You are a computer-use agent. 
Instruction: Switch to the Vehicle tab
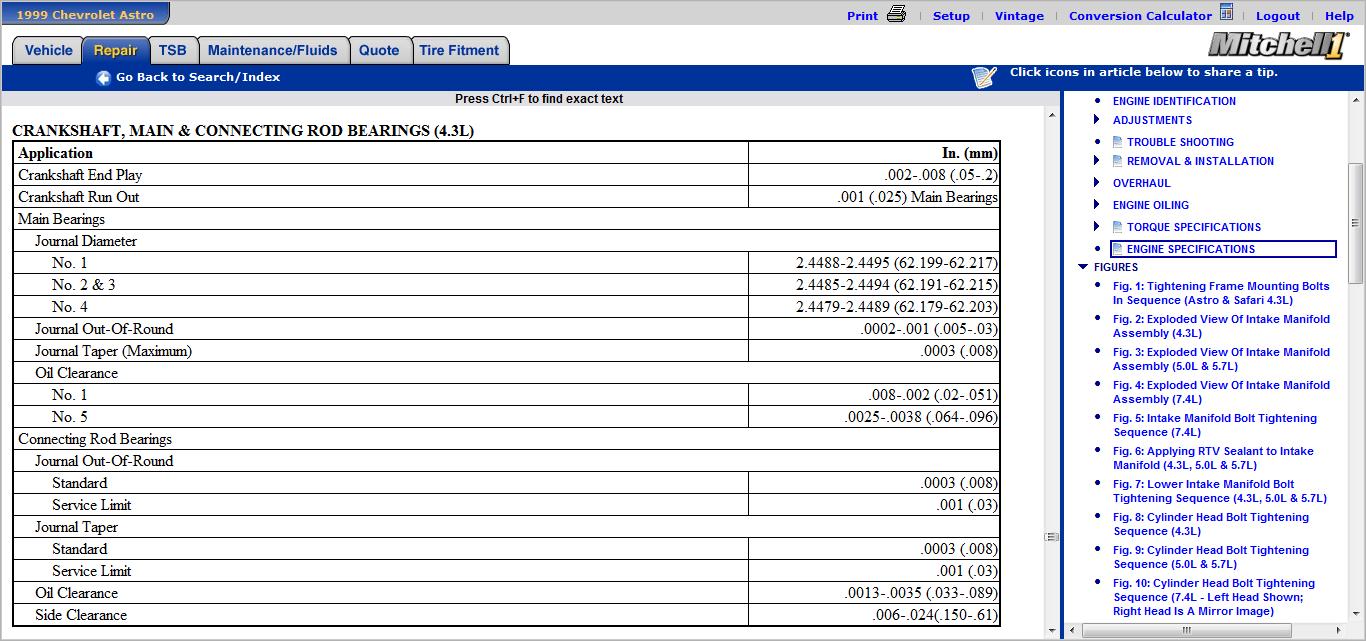[48, 50]
